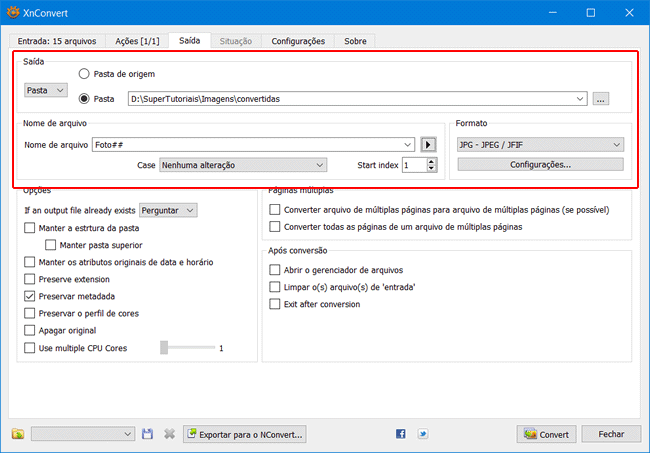The width and height of the screenshot is (650, 453).
Task: Open the Twitter link icon
Action: point(423,434)
